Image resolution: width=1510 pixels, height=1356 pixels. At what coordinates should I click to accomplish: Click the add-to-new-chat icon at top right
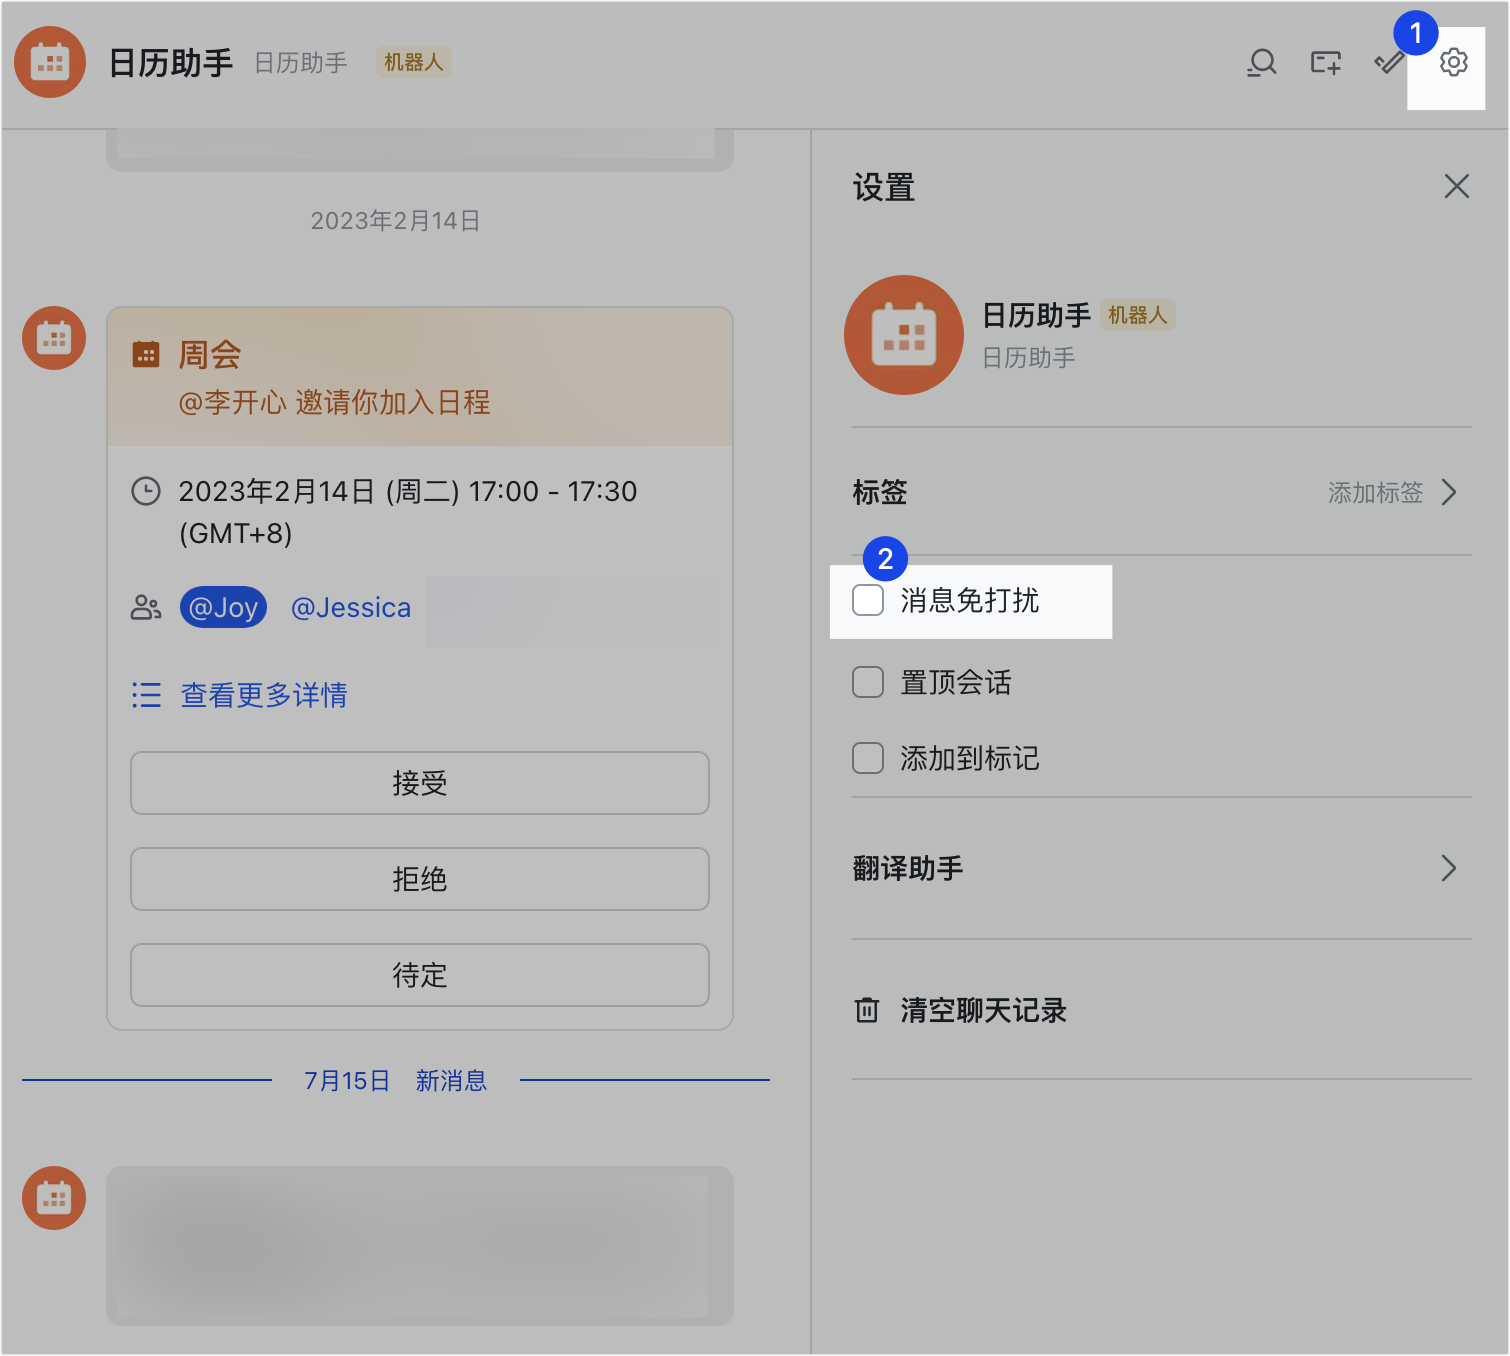[1324, 62]
